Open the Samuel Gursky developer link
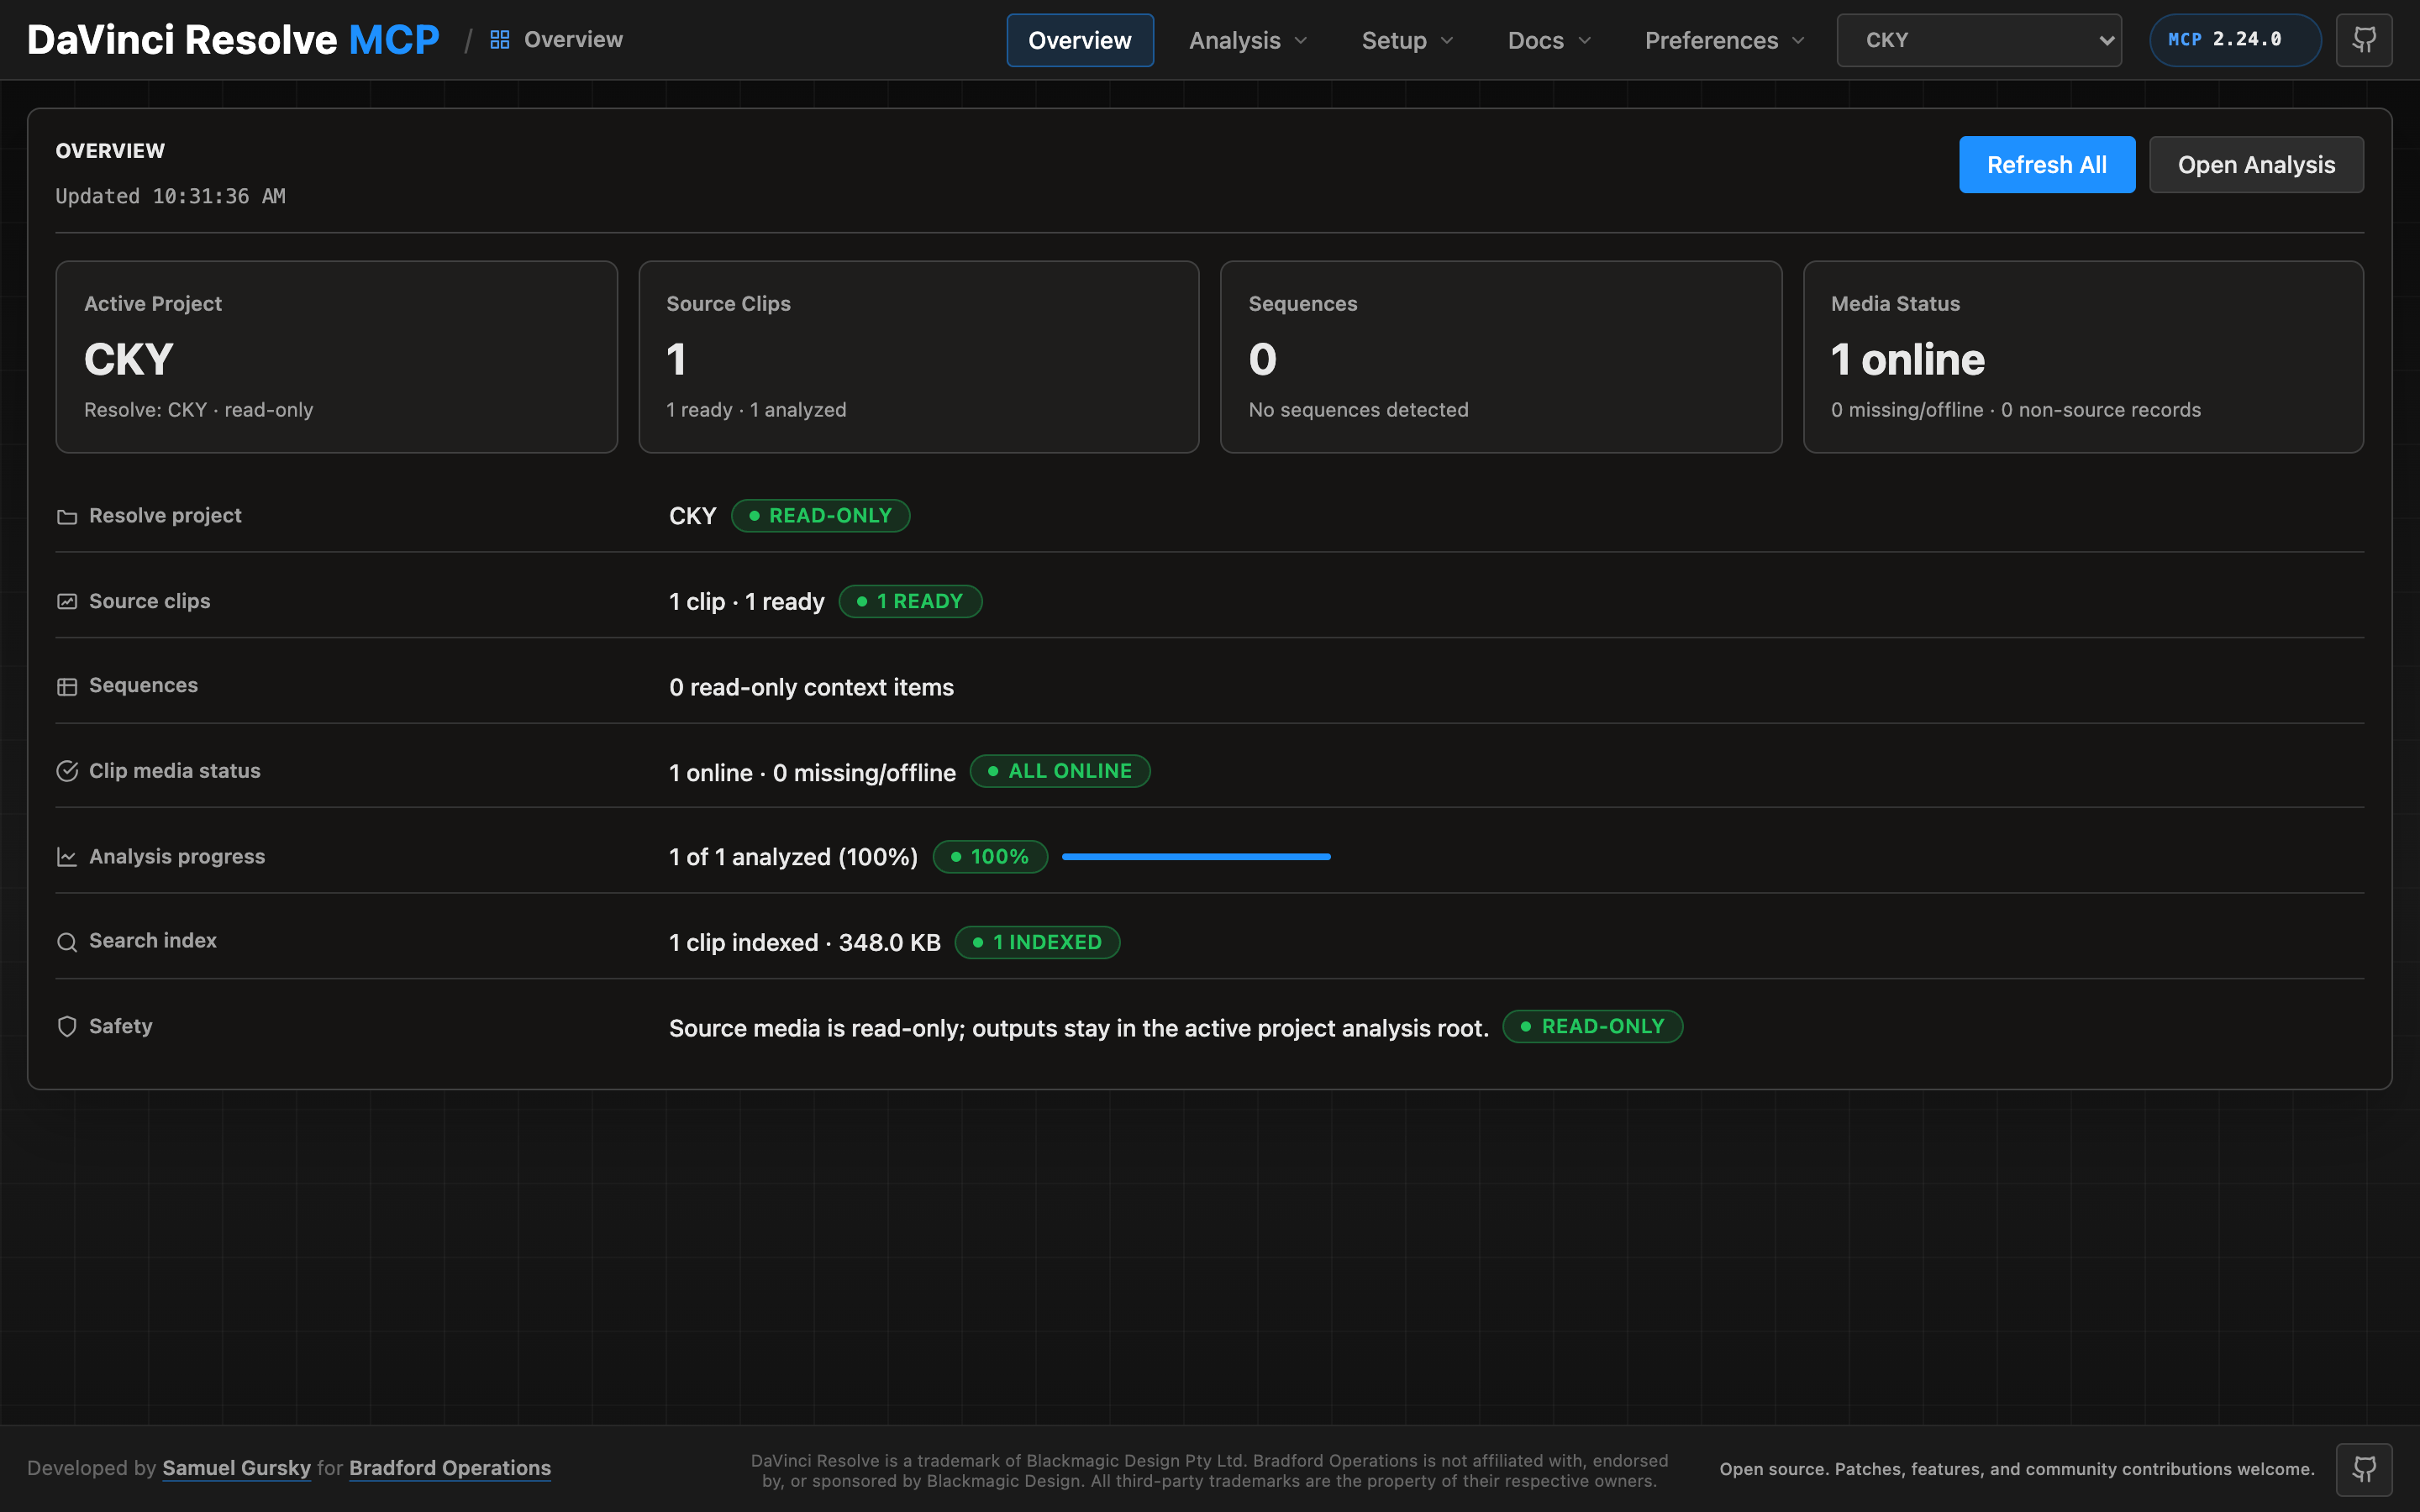 pyautogui.click(x=237, y=1468)
